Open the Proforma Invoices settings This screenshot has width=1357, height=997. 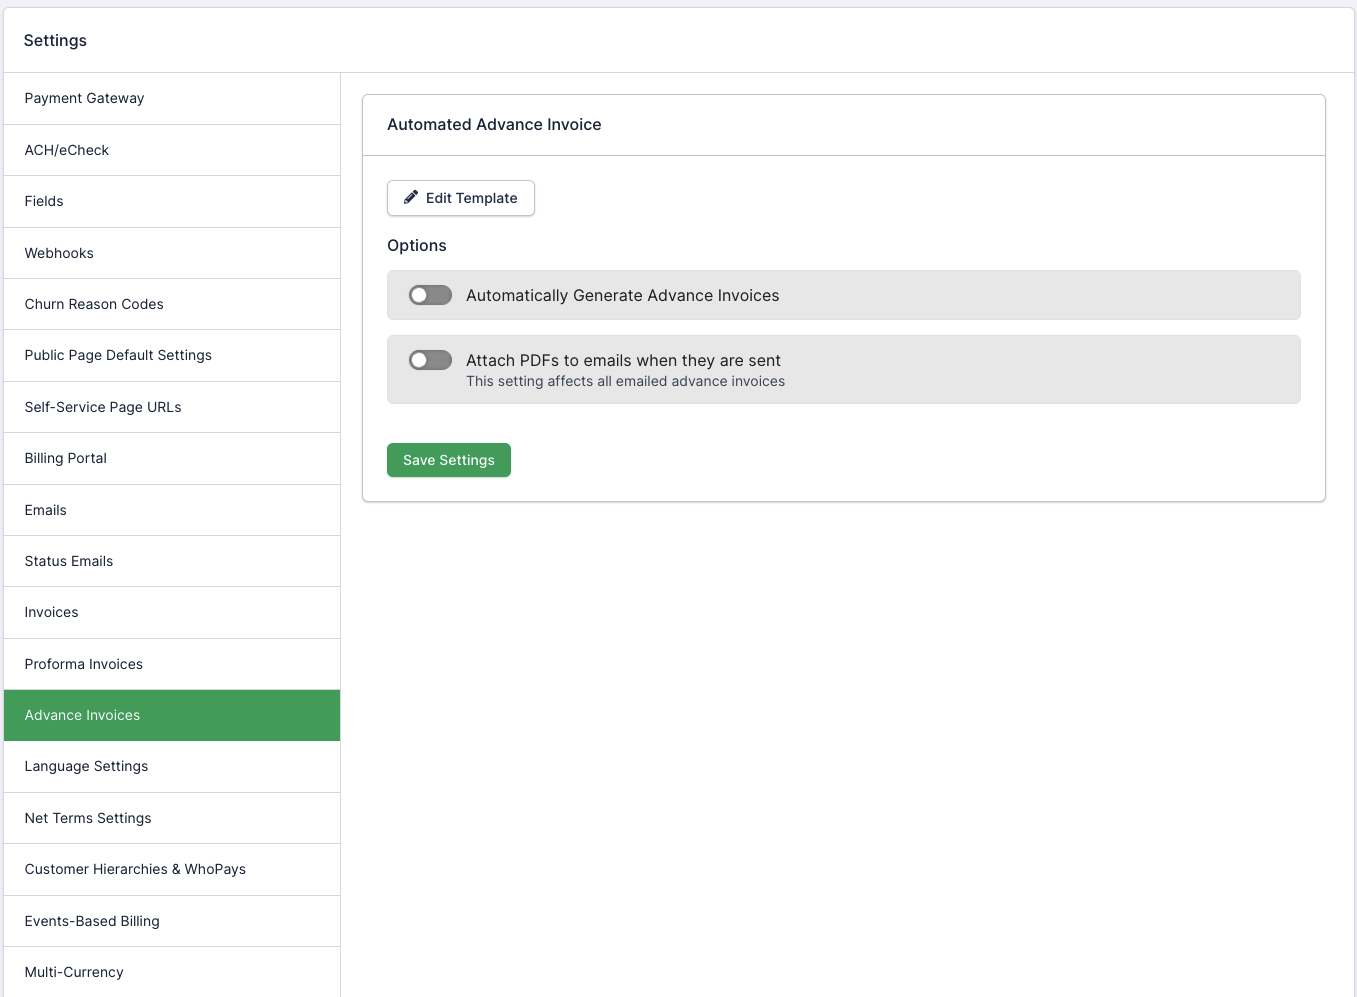(x=84, y=664)
